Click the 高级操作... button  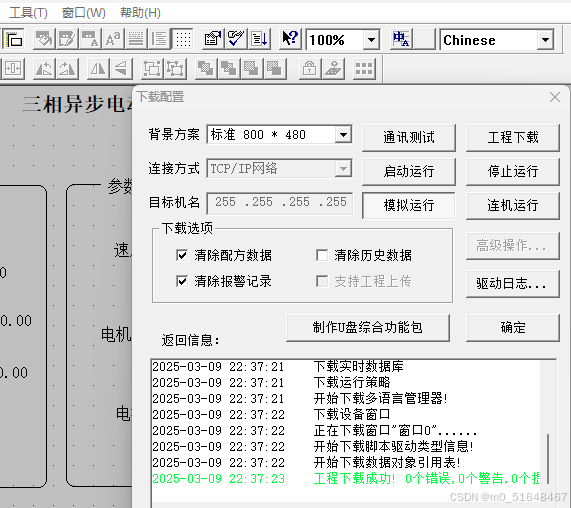point(513,246)
